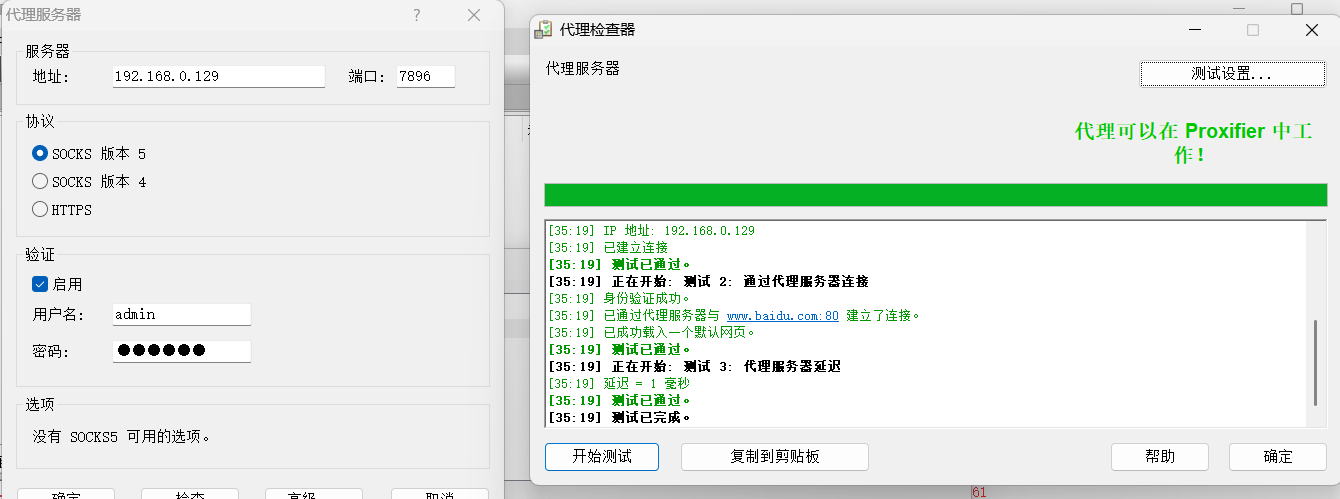The height and width of the screenshot is (499, 1340).
Task: Click the green test progress bar
Action: point(935,195)
